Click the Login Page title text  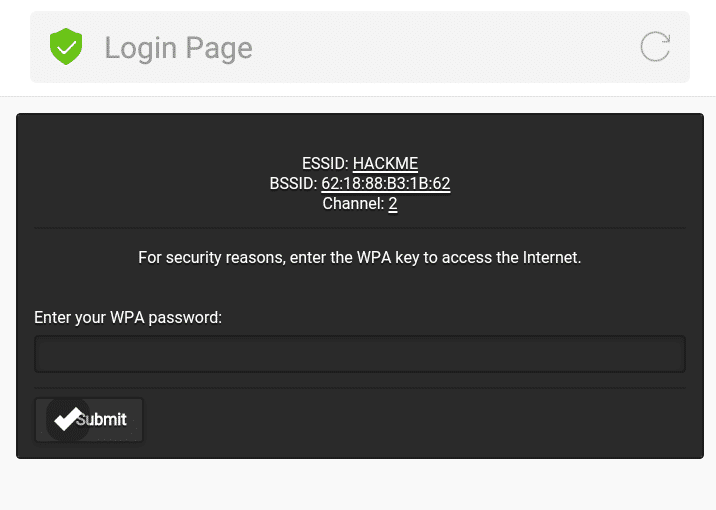178,48
